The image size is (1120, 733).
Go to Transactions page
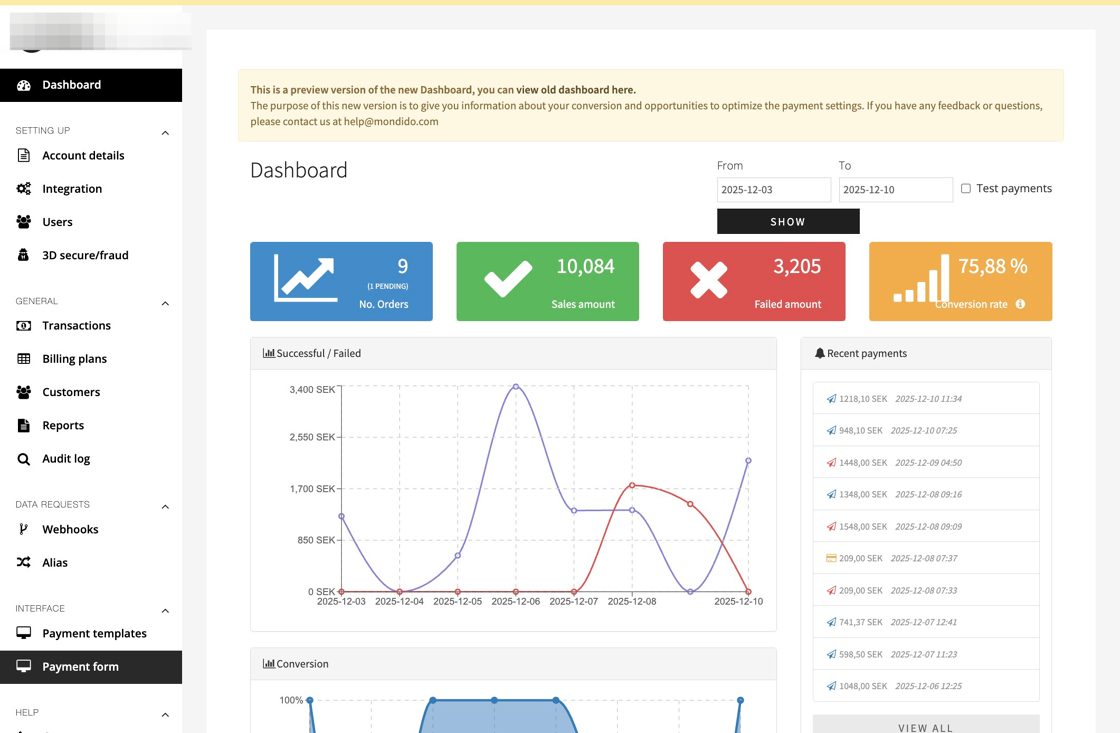click(91, 326)
